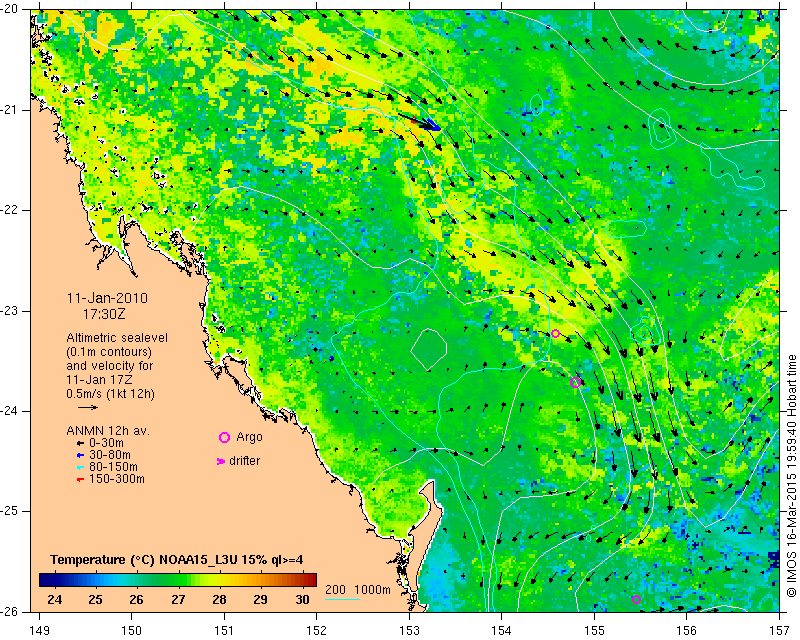Viewport: 800px width, 640px height.
Task: Click the '-21' latitude axis label
Action: point(9,110)
